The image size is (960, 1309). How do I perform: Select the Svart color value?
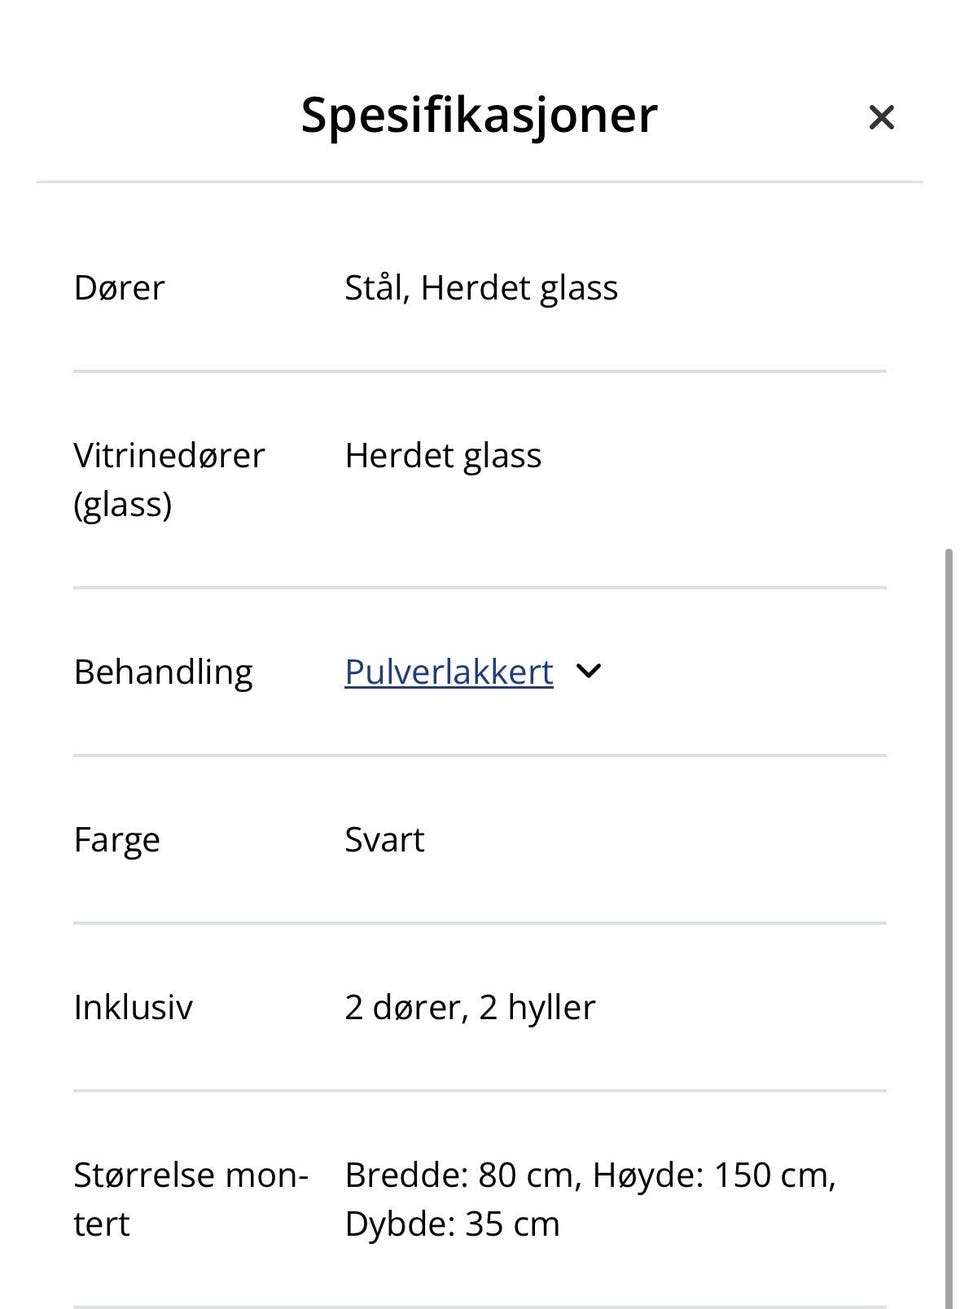384,839
